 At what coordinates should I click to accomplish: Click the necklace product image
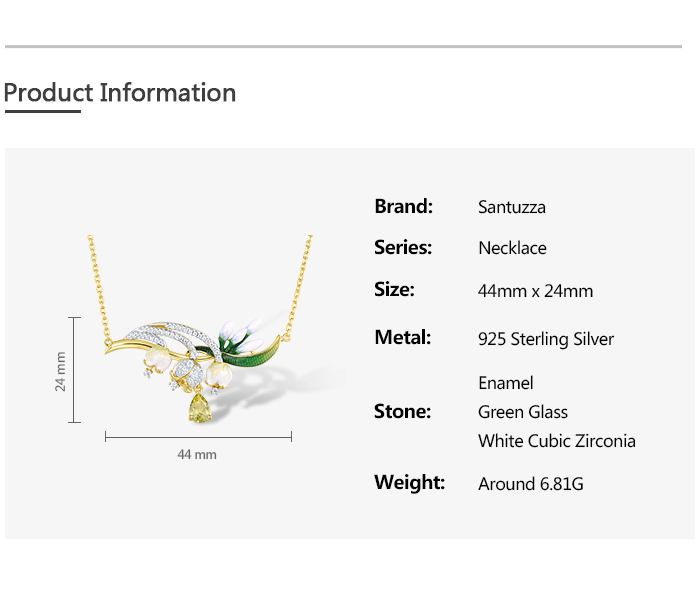pyautogui.click(x=198, y=340)
